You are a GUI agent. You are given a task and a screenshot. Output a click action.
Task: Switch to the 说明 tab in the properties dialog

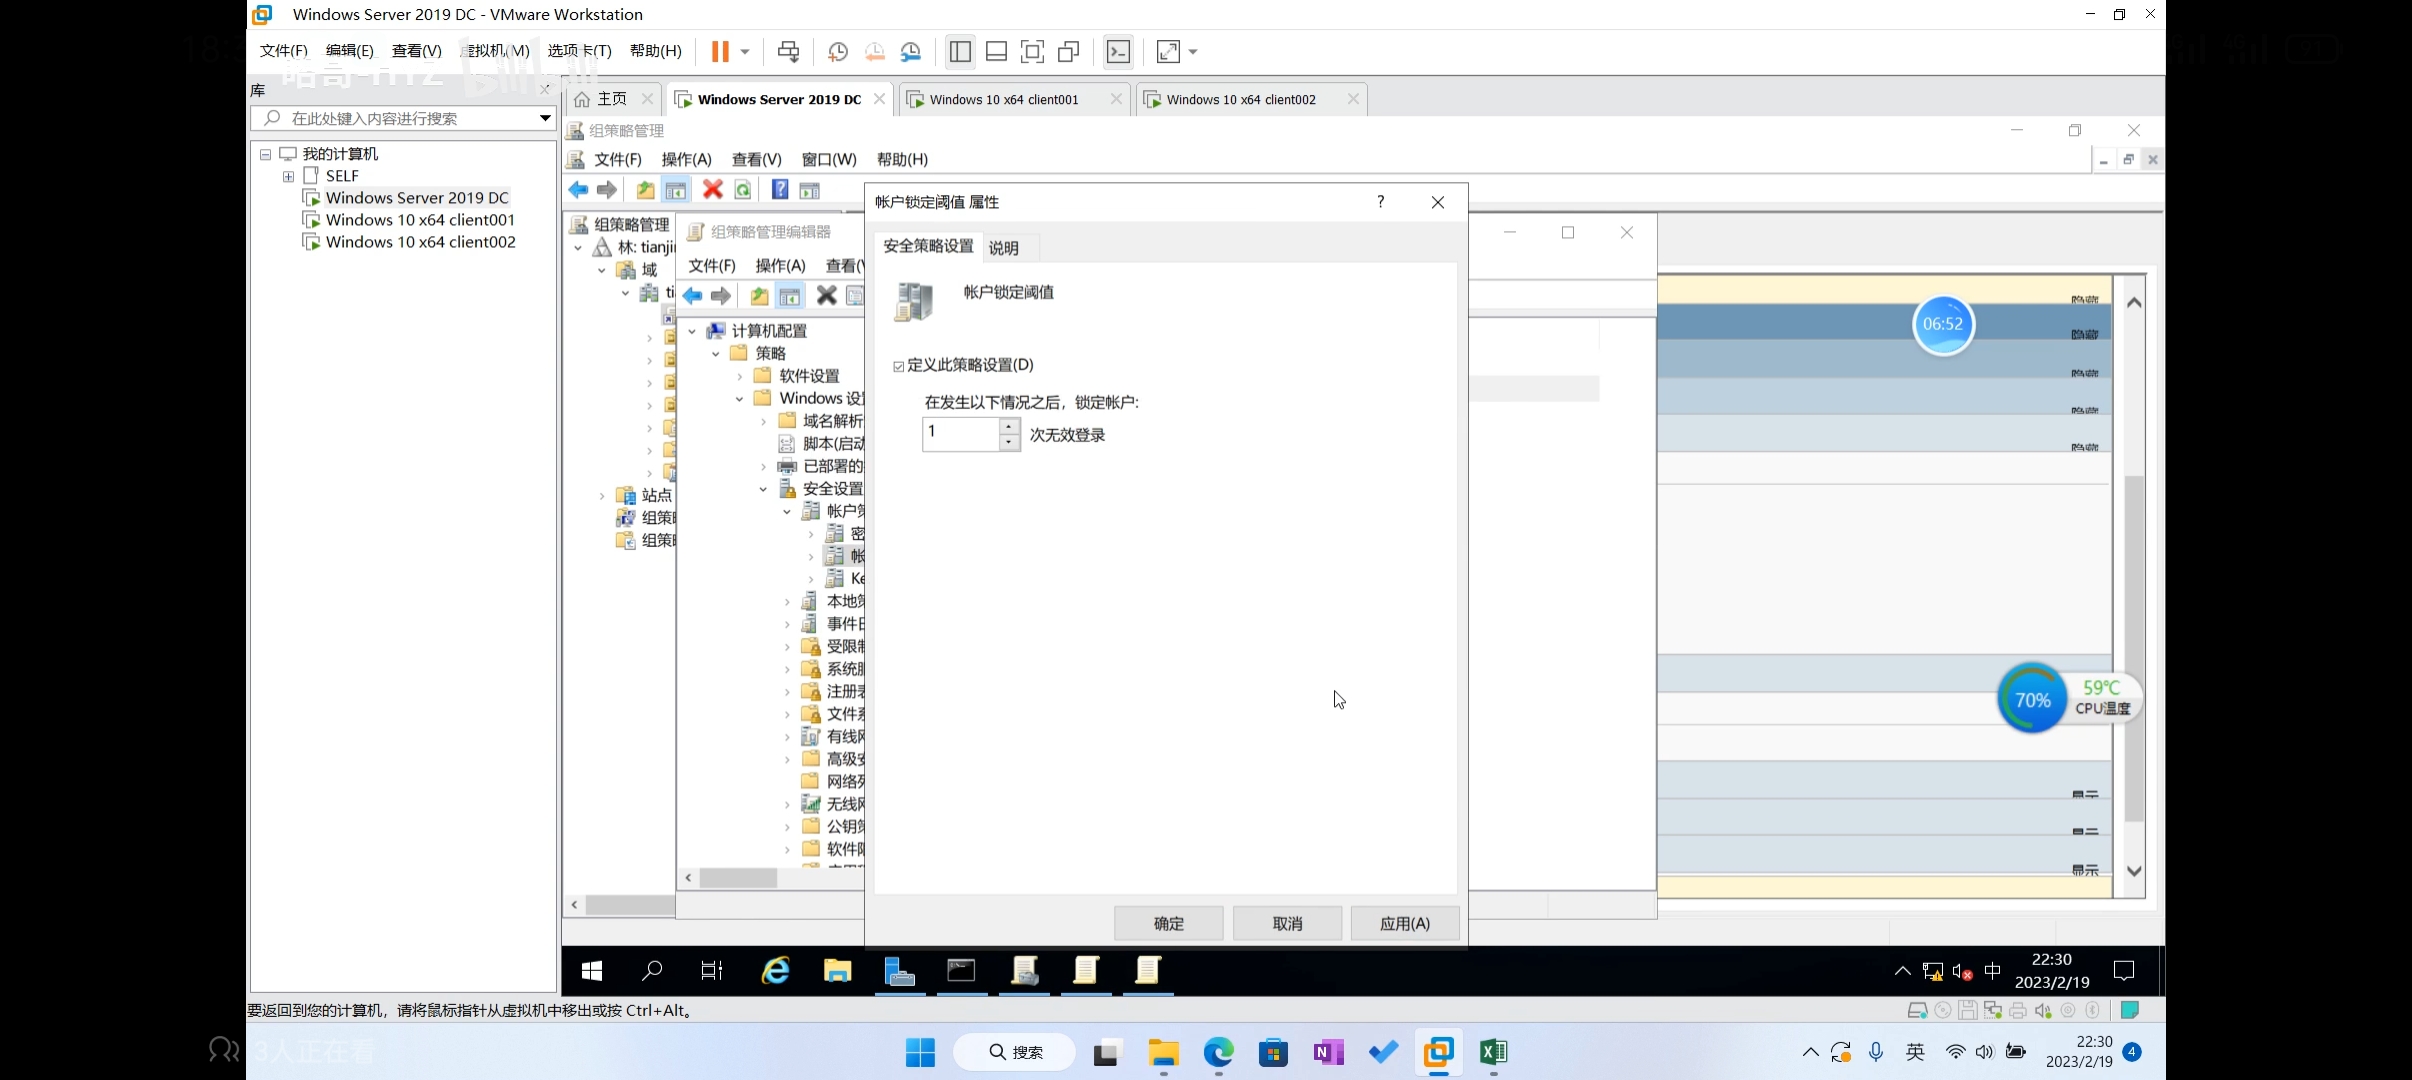[1004, 248]
